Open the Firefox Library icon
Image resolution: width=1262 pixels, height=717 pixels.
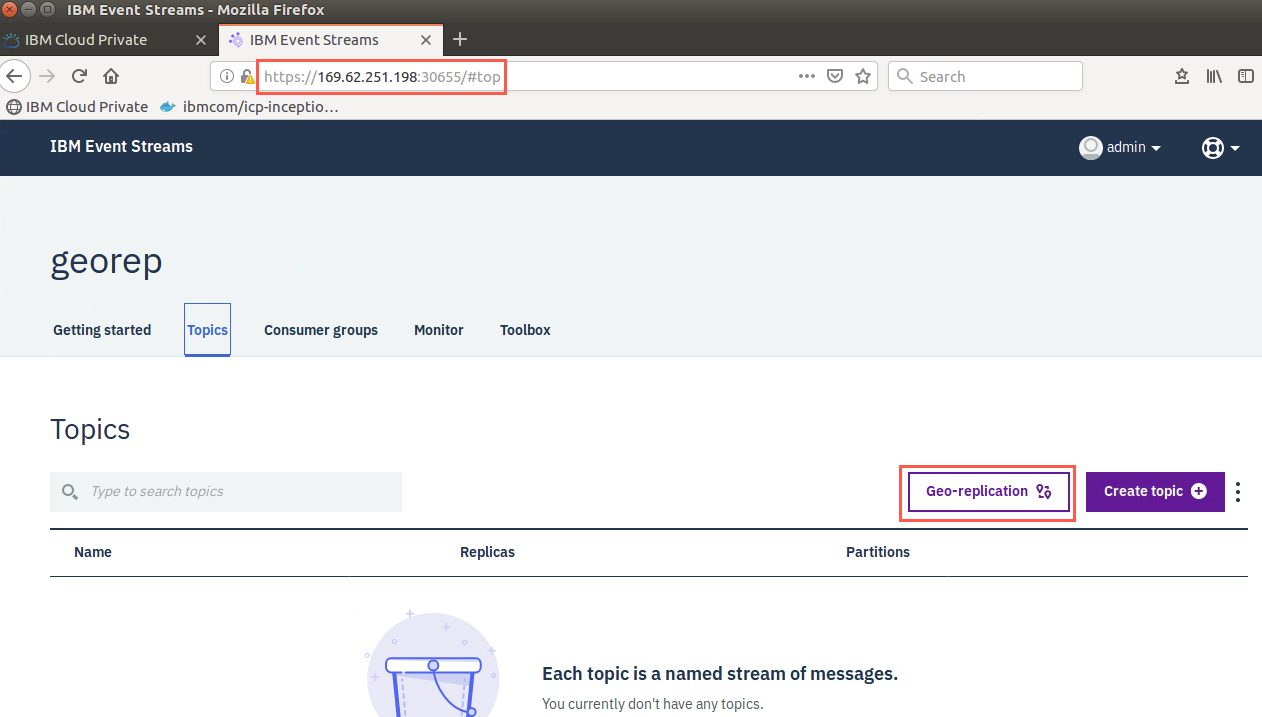coord(1214,76)
